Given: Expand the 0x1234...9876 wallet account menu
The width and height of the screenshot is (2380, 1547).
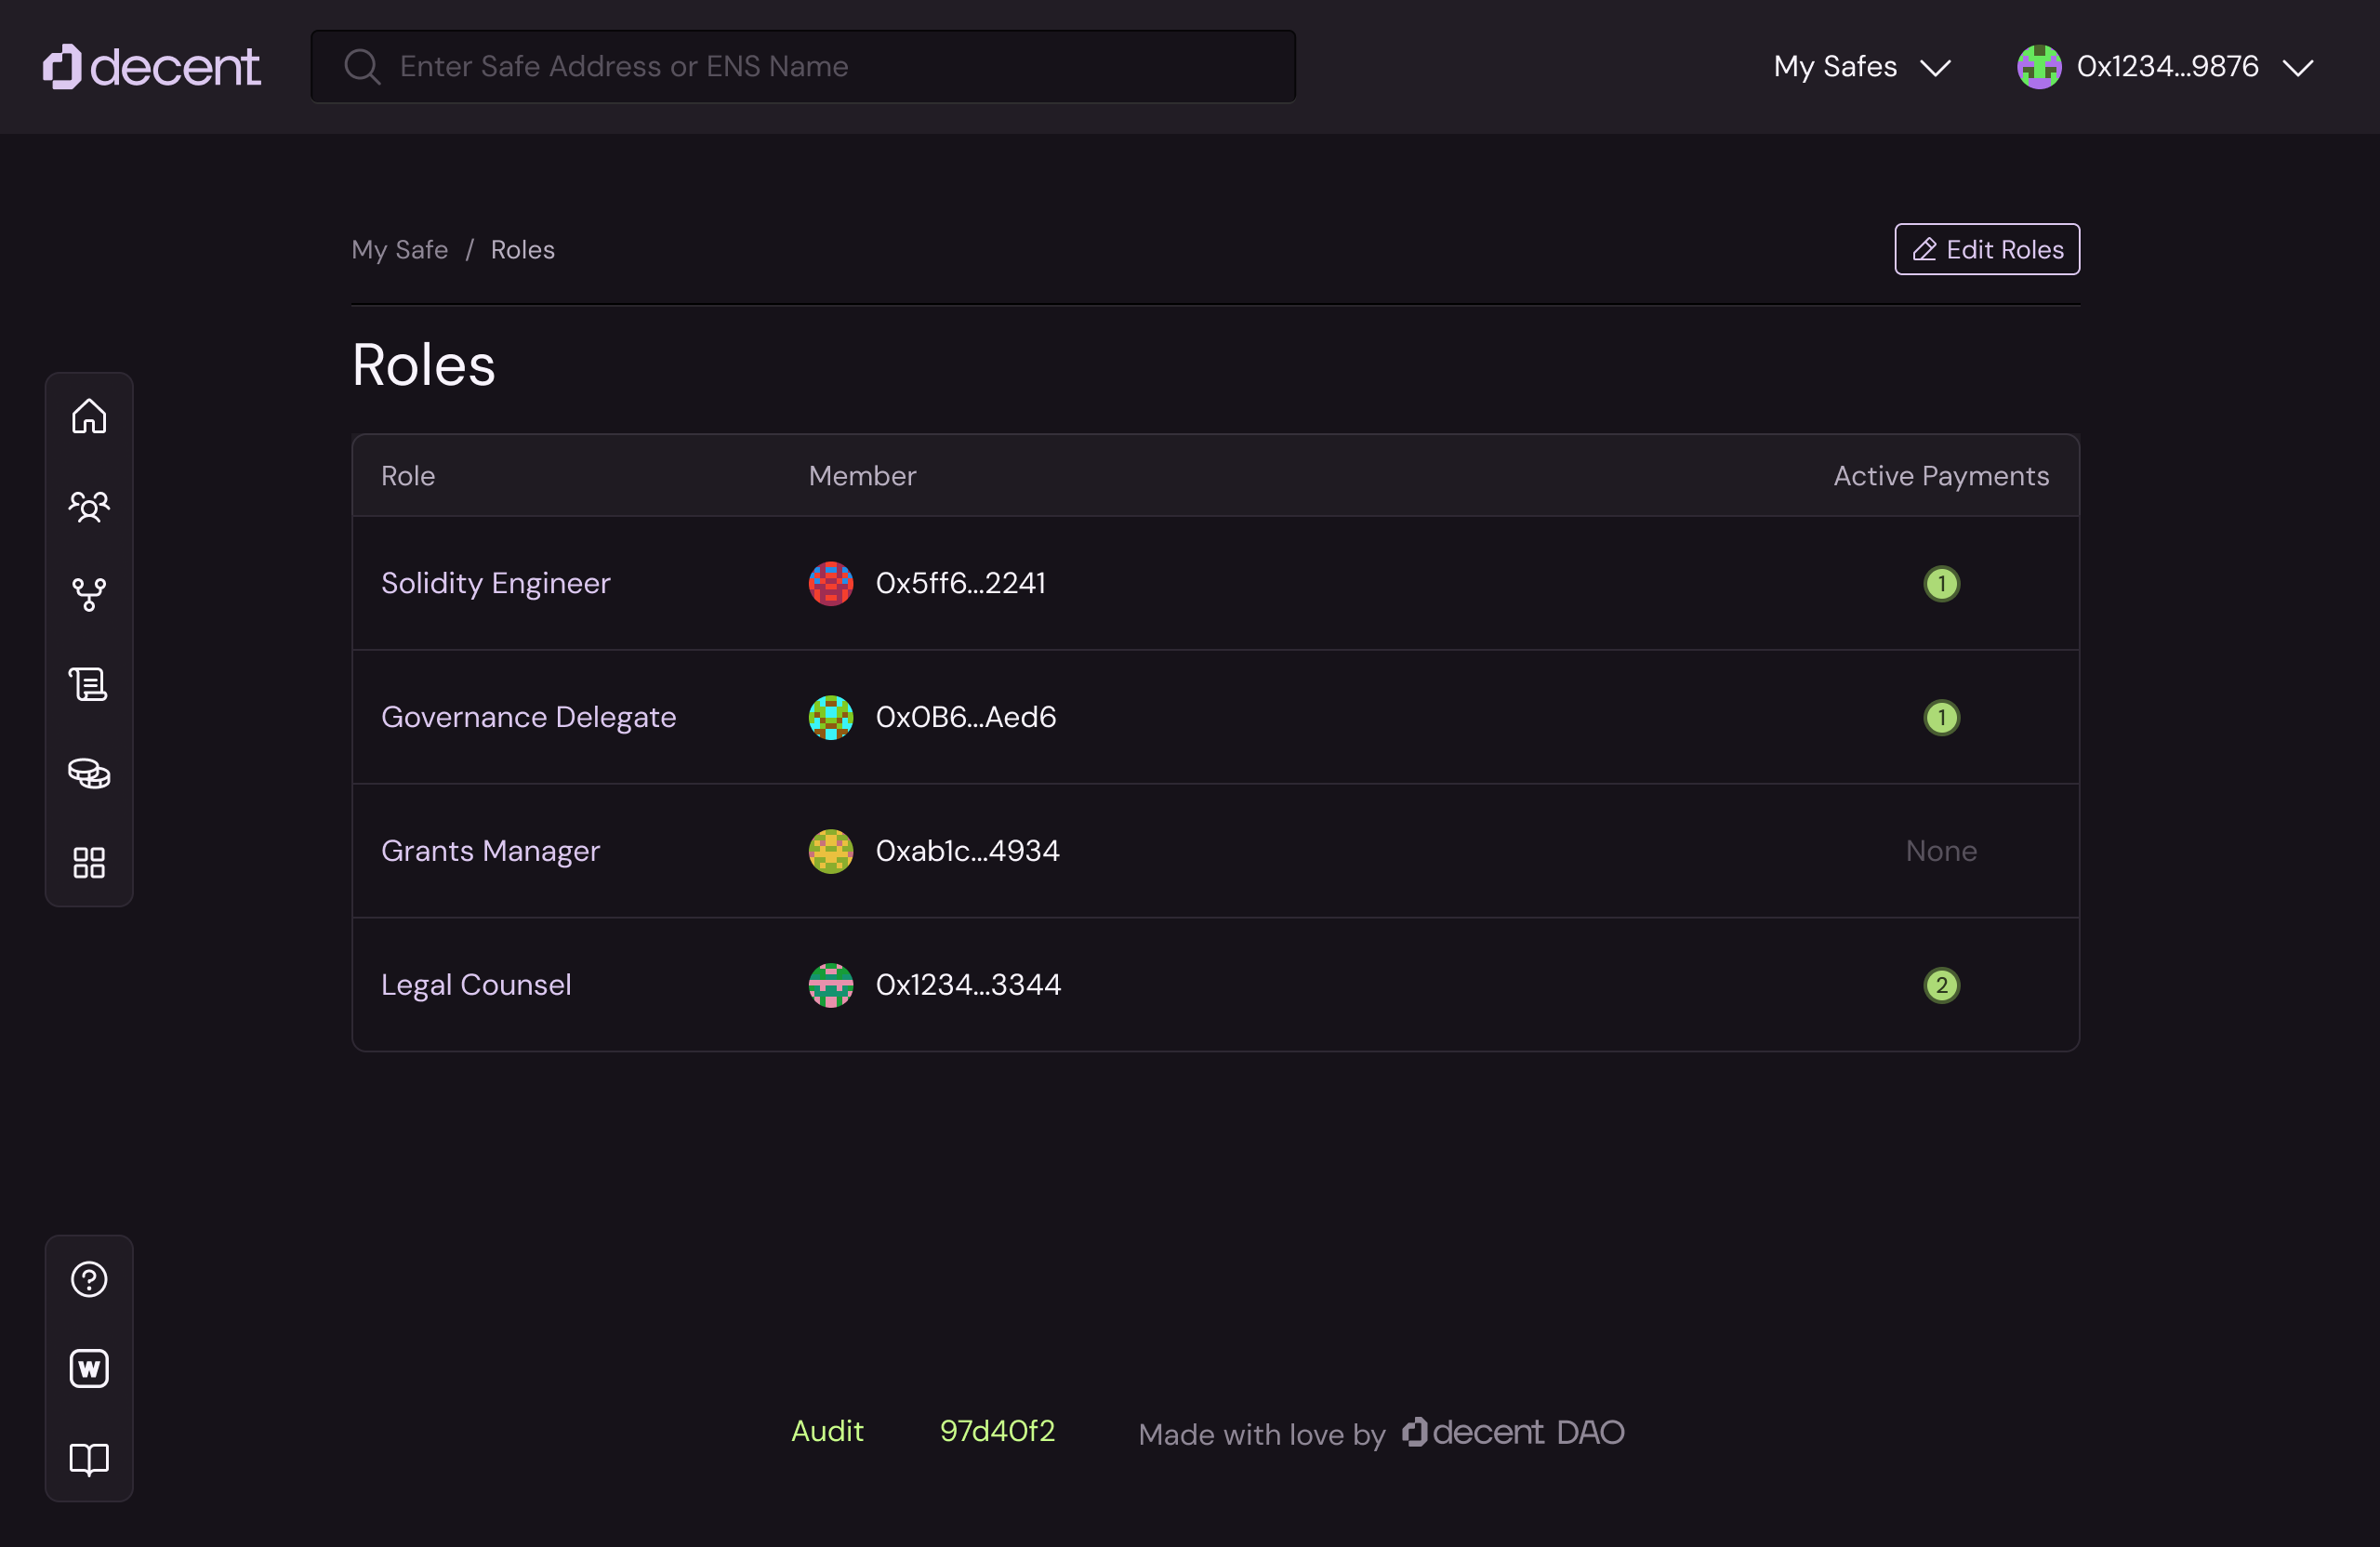Looking at the screenshot, I should click(x=2165, y=66).
